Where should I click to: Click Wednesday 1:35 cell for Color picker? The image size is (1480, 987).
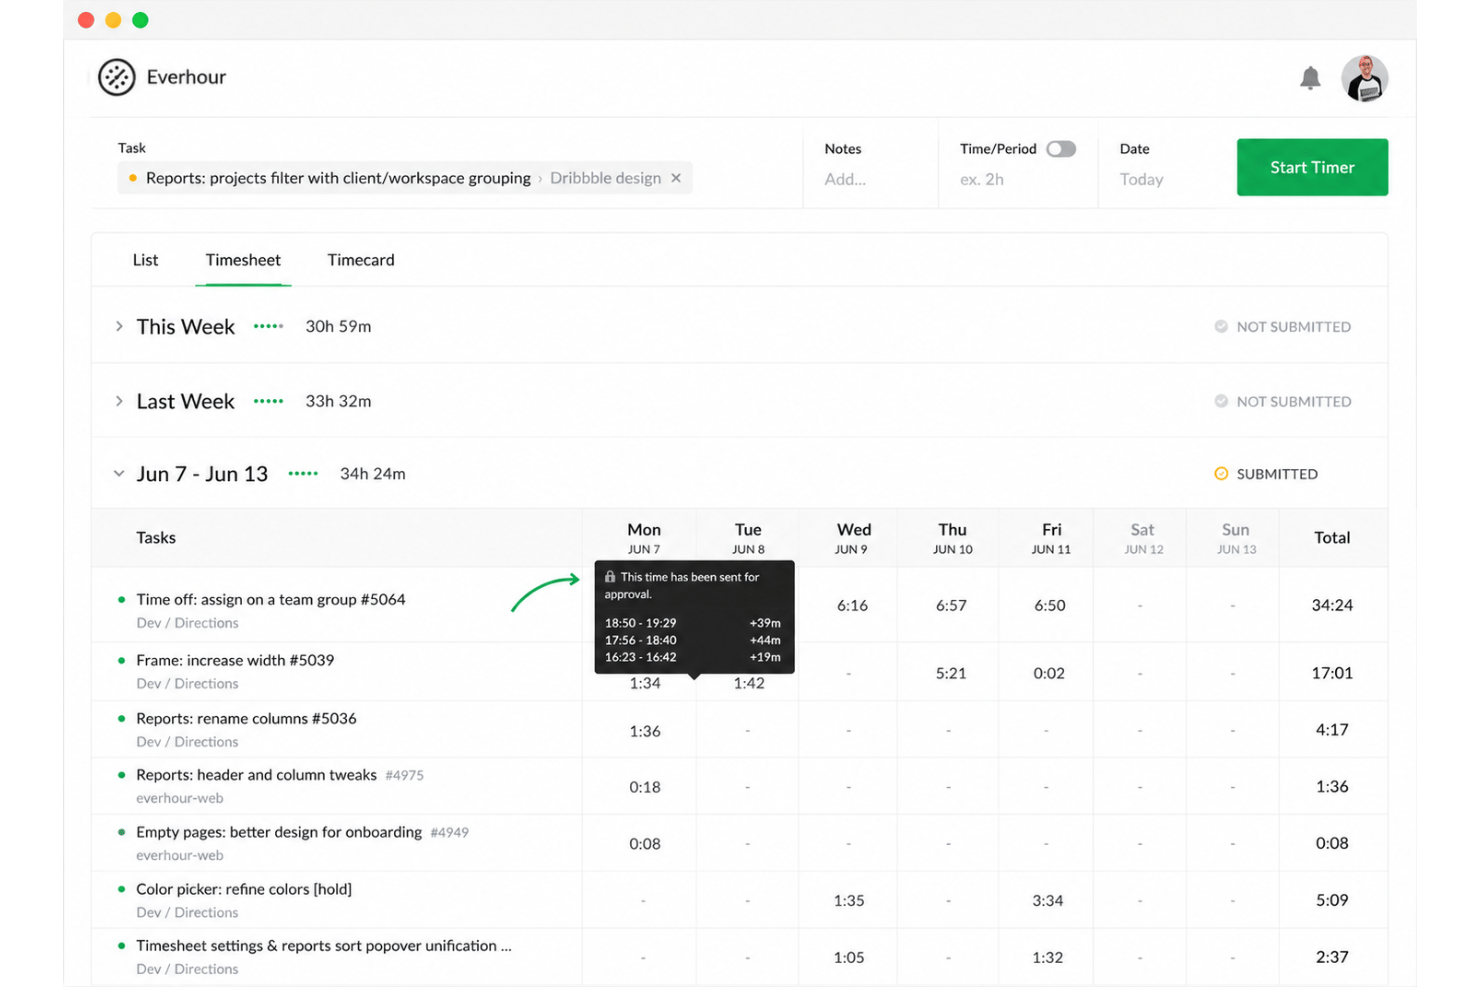tap(849, 901)
